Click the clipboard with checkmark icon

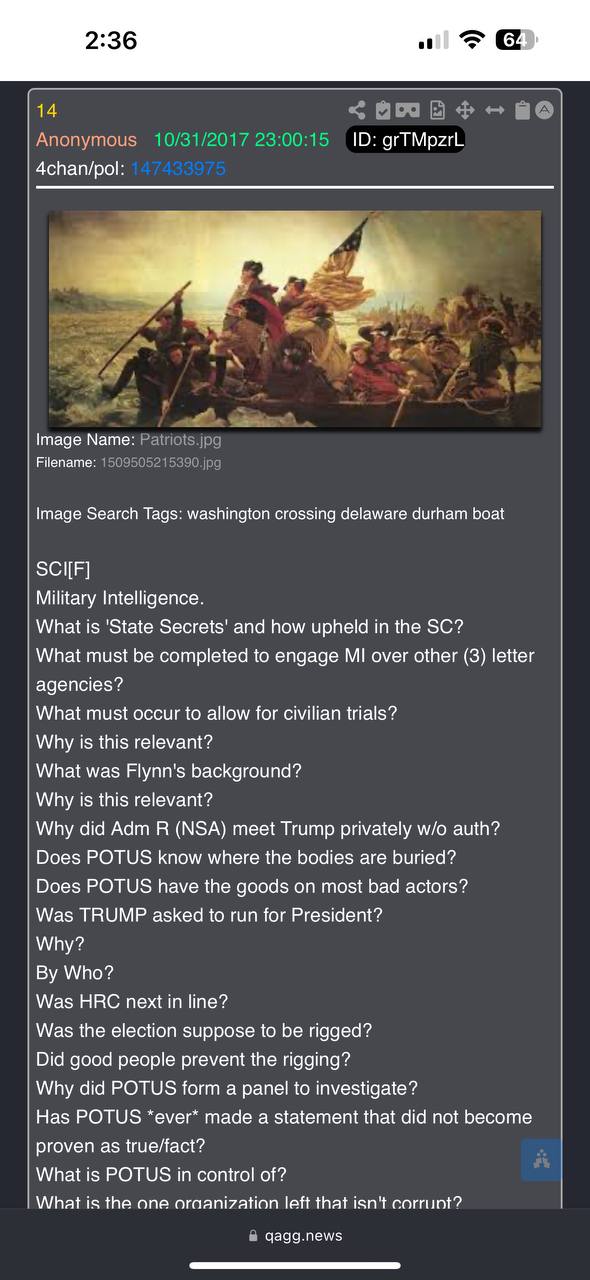tap(383, 111)
